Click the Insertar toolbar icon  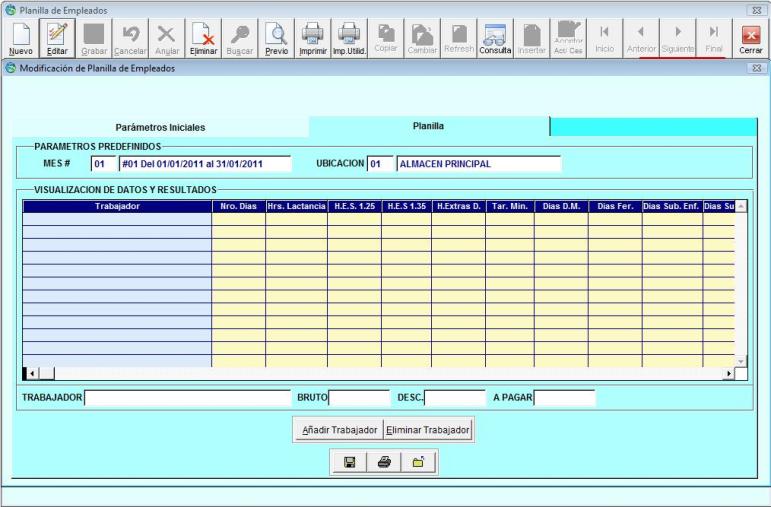532,39
